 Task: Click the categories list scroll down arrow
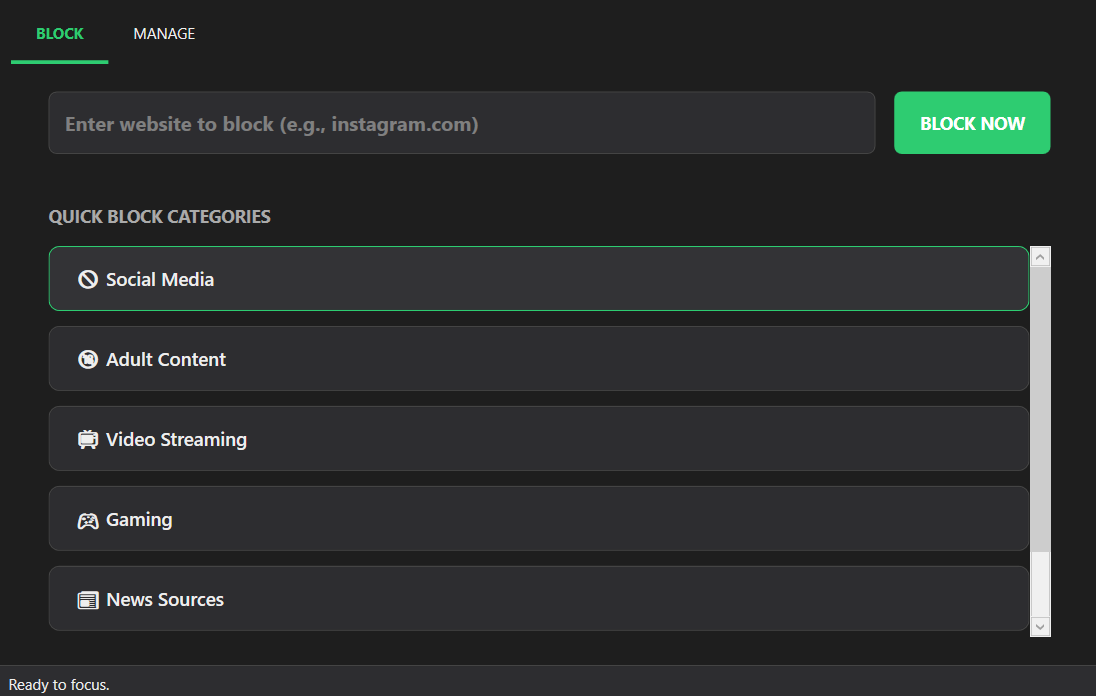[1040, 626]
